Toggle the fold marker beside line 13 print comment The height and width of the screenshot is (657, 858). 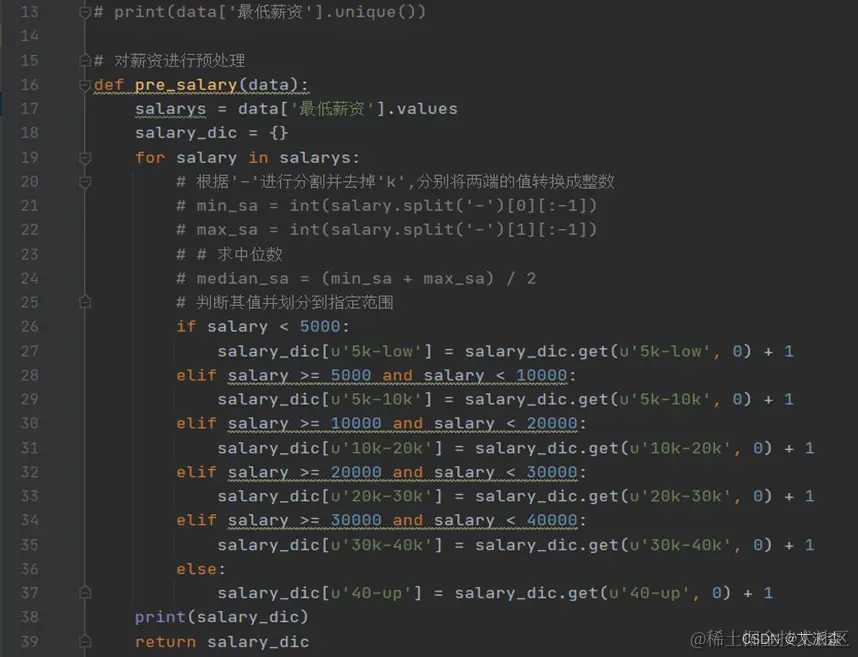tap(85, 11)
